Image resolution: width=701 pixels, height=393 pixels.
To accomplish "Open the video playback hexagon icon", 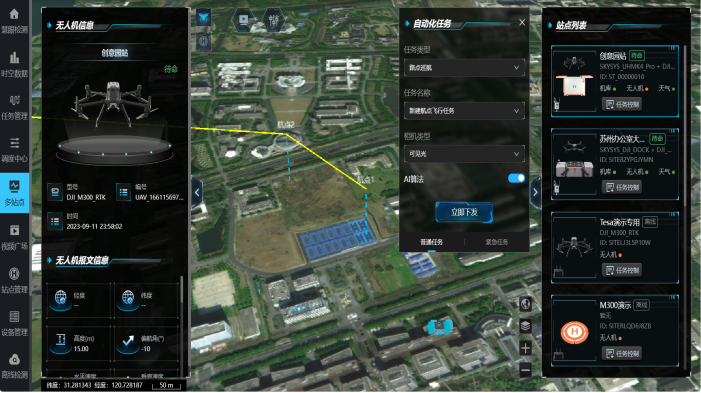I will (x=244, y=19).
